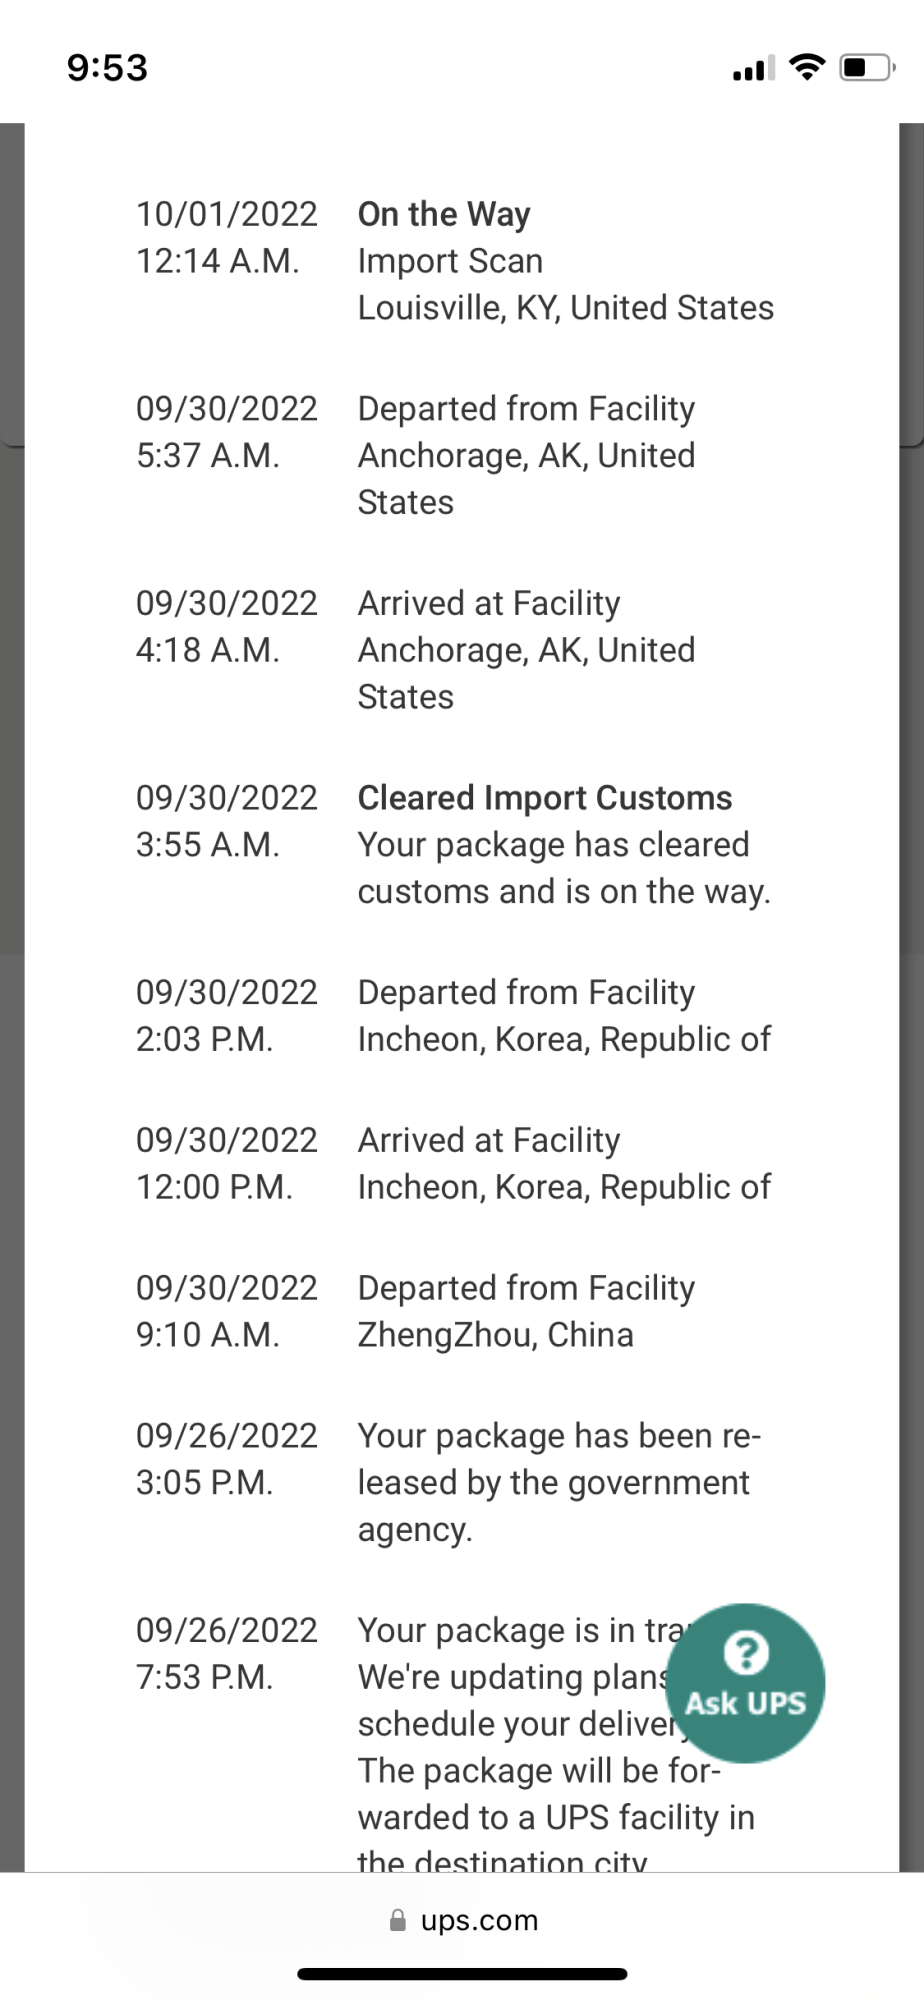Tap the cellular signal bars icon

click(754, 69)
